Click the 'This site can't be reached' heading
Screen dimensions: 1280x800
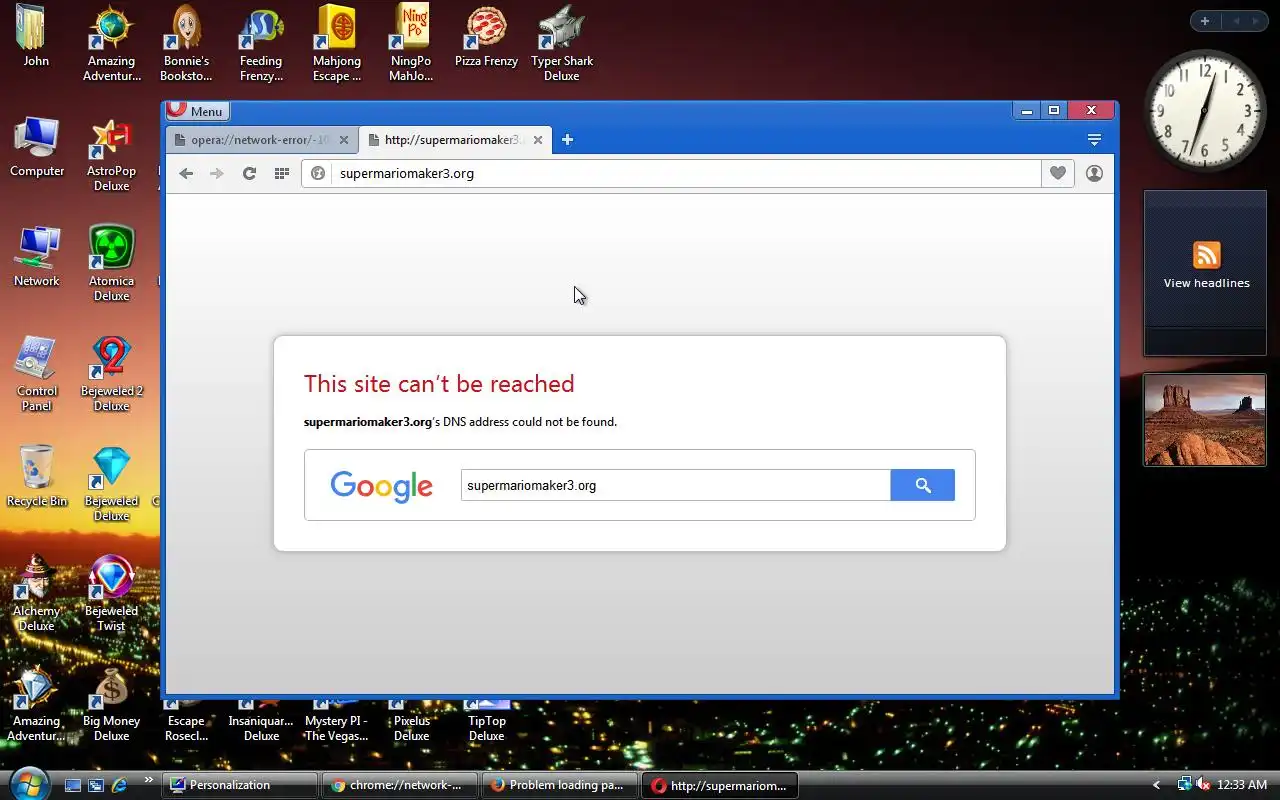pos(439,384)
